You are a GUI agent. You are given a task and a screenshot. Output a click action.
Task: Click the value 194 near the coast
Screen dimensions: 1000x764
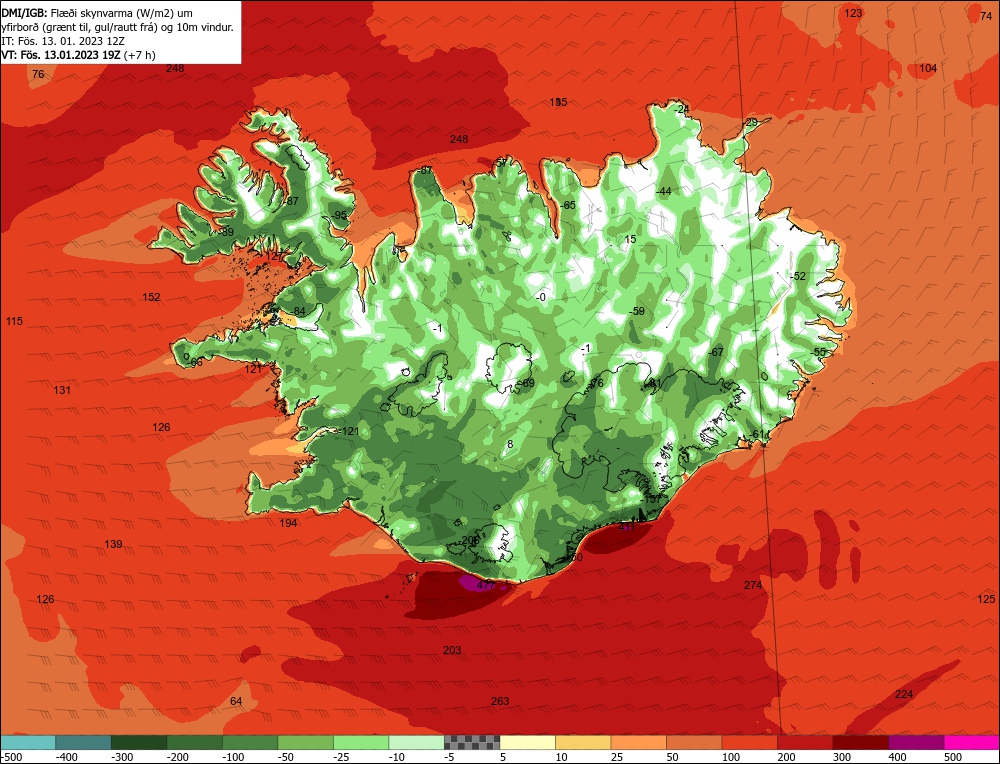coord(288,523)
